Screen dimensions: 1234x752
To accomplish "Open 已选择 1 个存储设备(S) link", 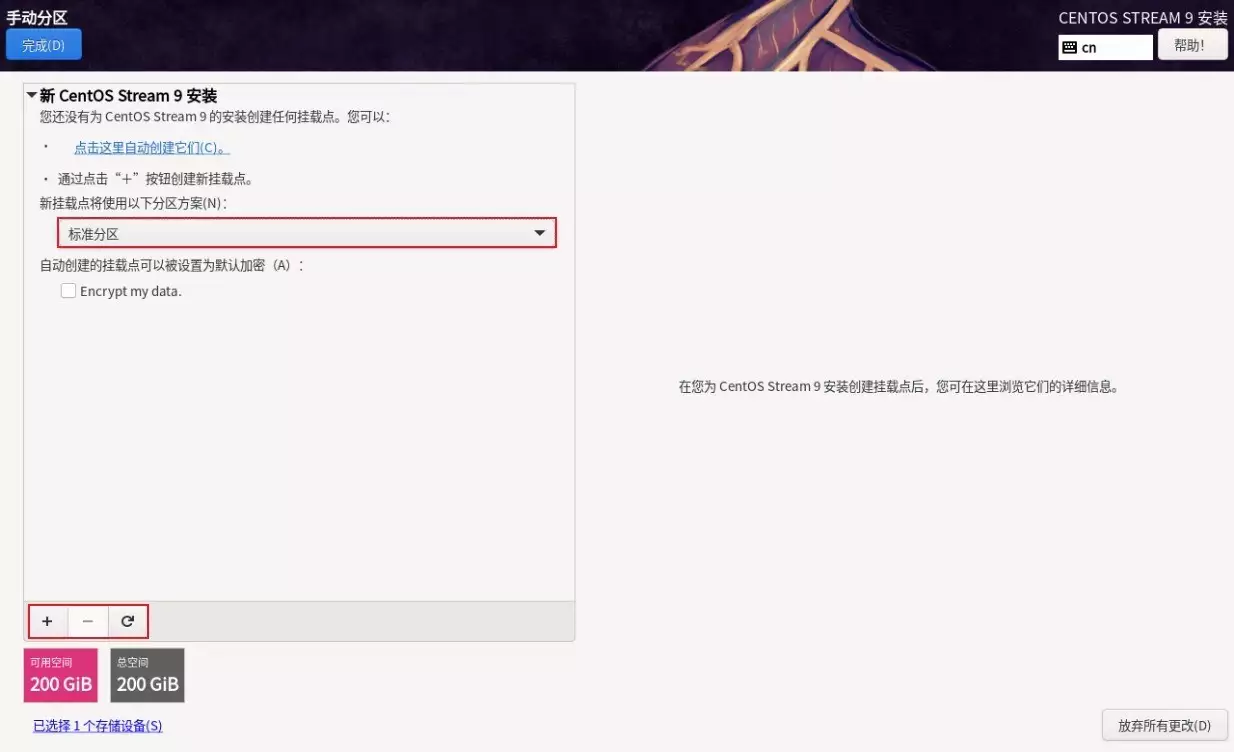I will coord(98,726).
